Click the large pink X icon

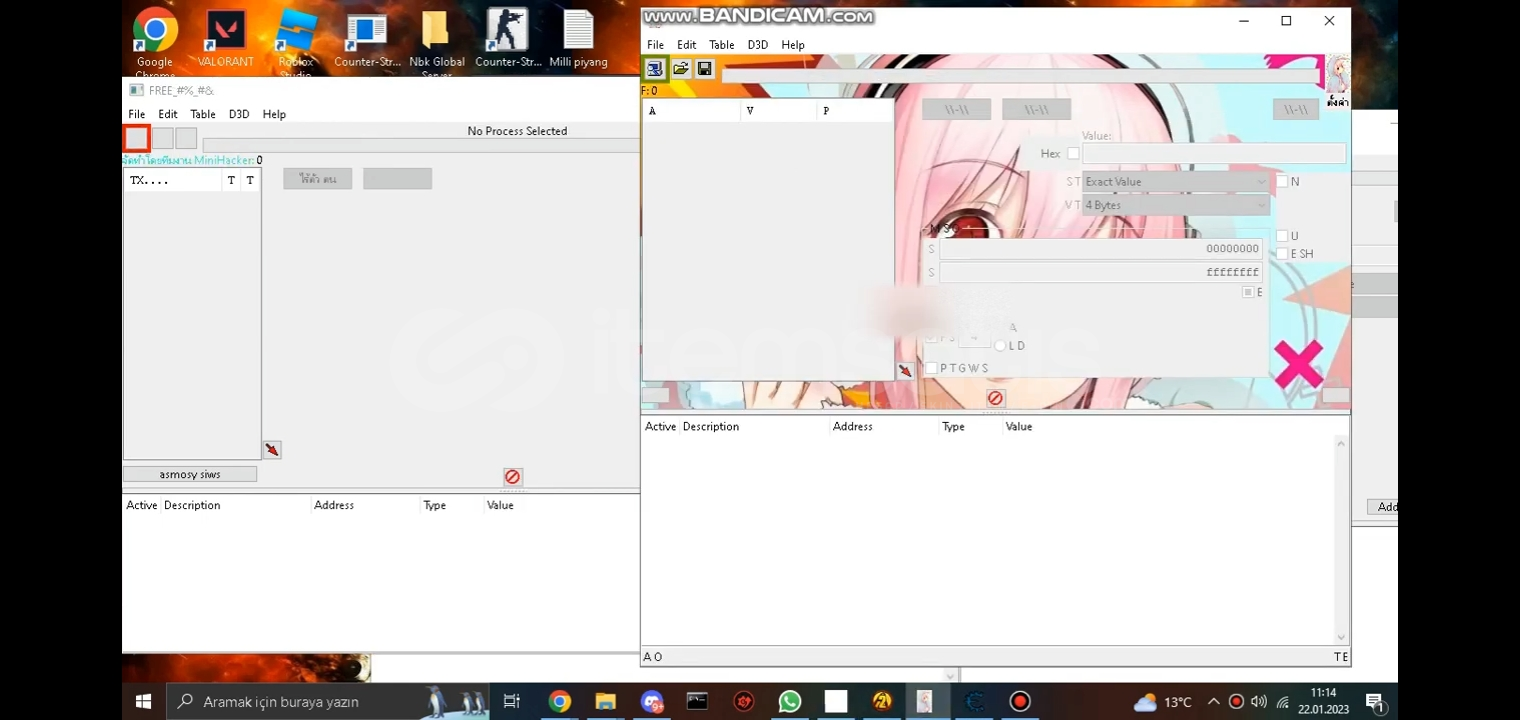[1298, 363]
